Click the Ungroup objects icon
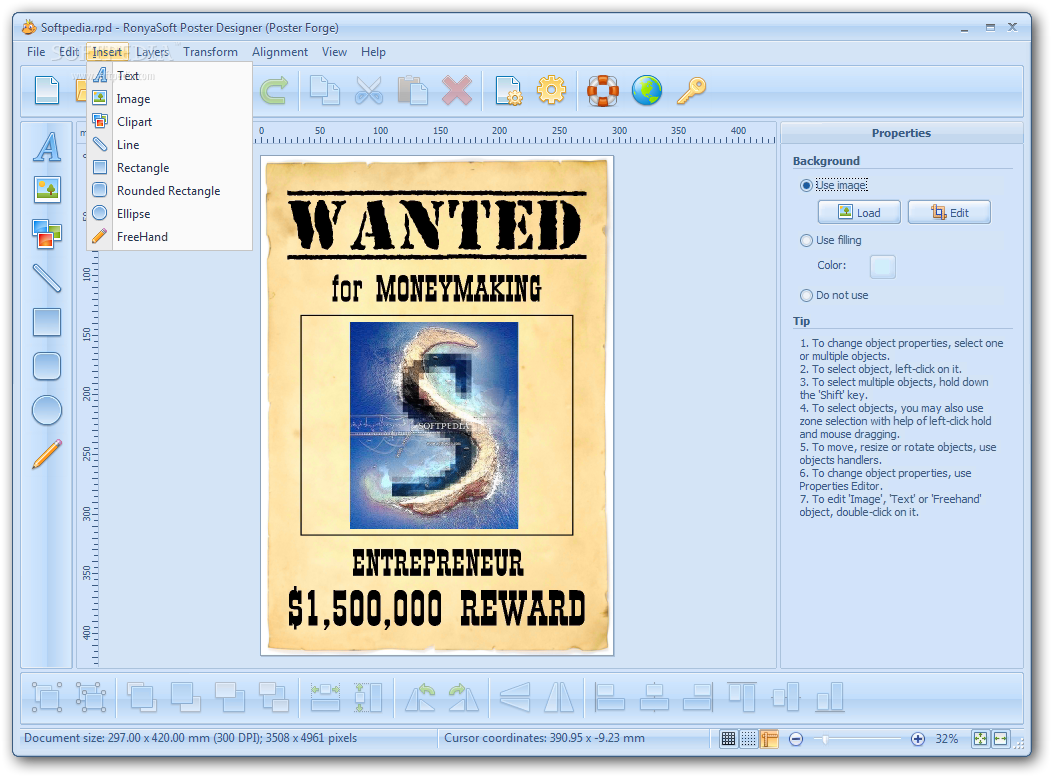 [x=91, y=697]
